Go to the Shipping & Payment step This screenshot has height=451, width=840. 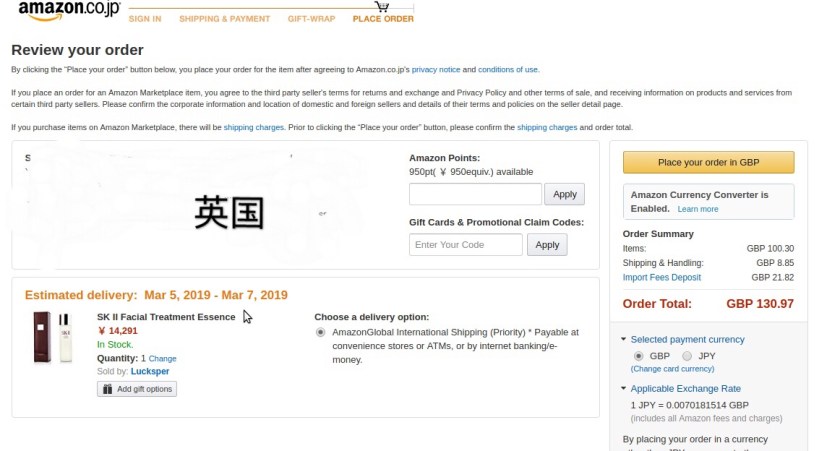tap(224, 19)
